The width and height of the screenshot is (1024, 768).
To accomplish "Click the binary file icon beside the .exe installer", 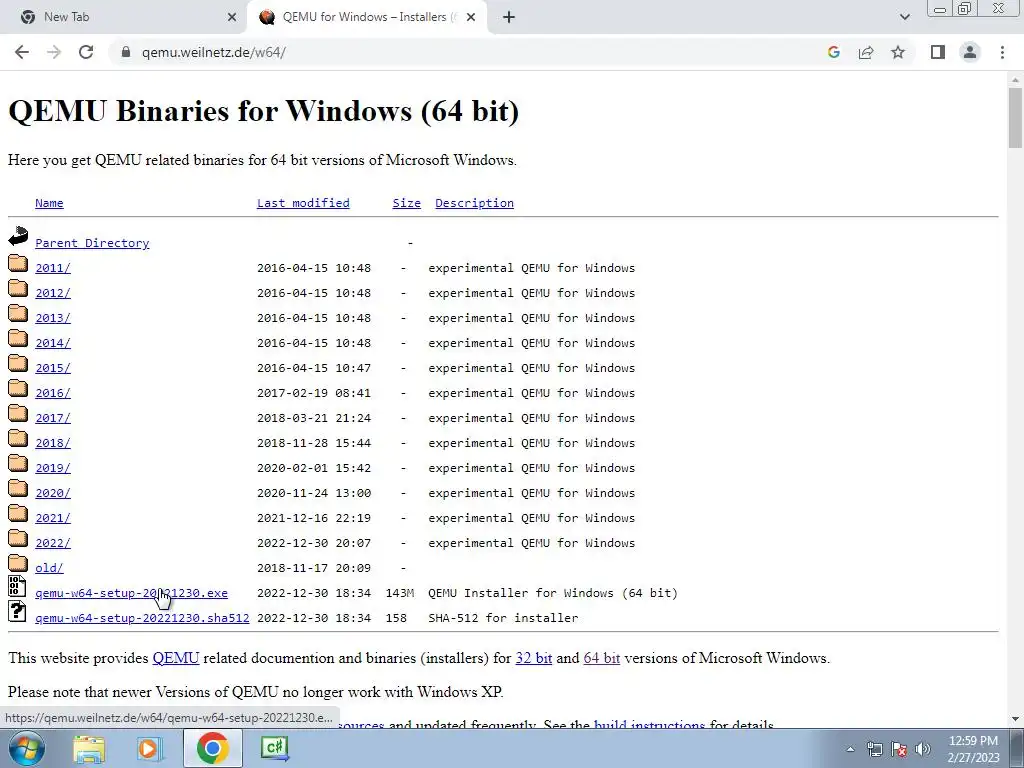I will [17, 586].
